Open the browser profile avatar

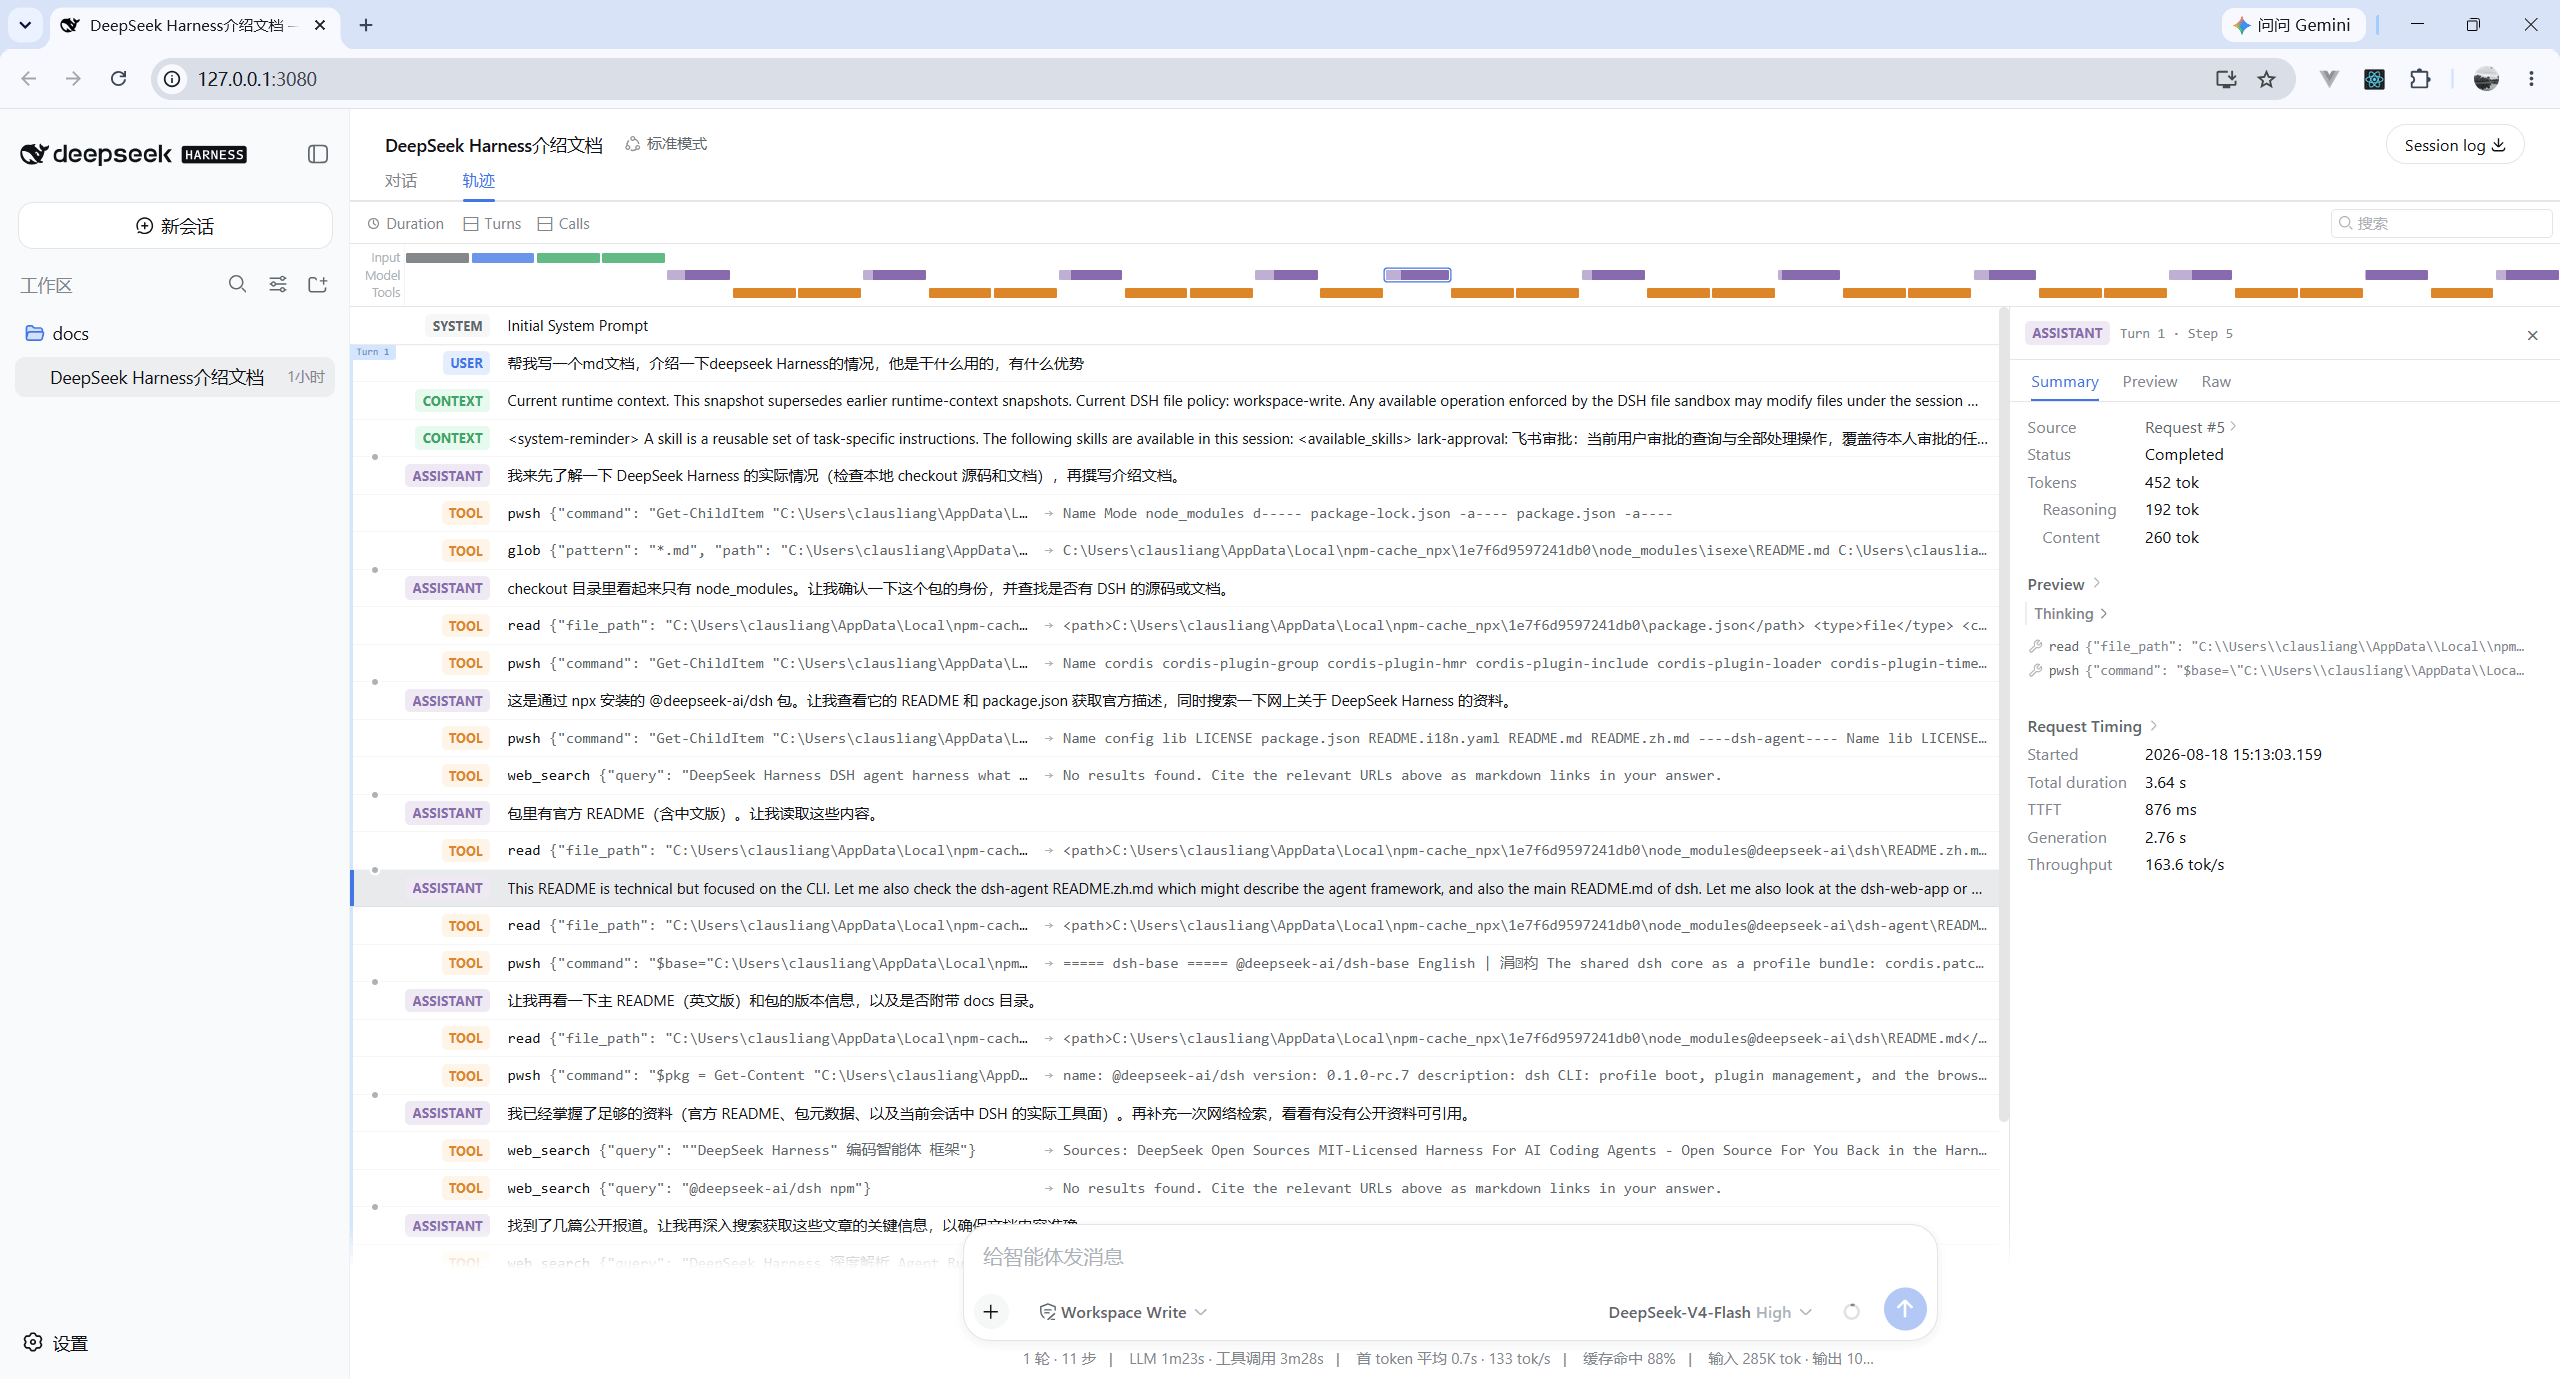pyautogui.click(x=2486, y=79)
